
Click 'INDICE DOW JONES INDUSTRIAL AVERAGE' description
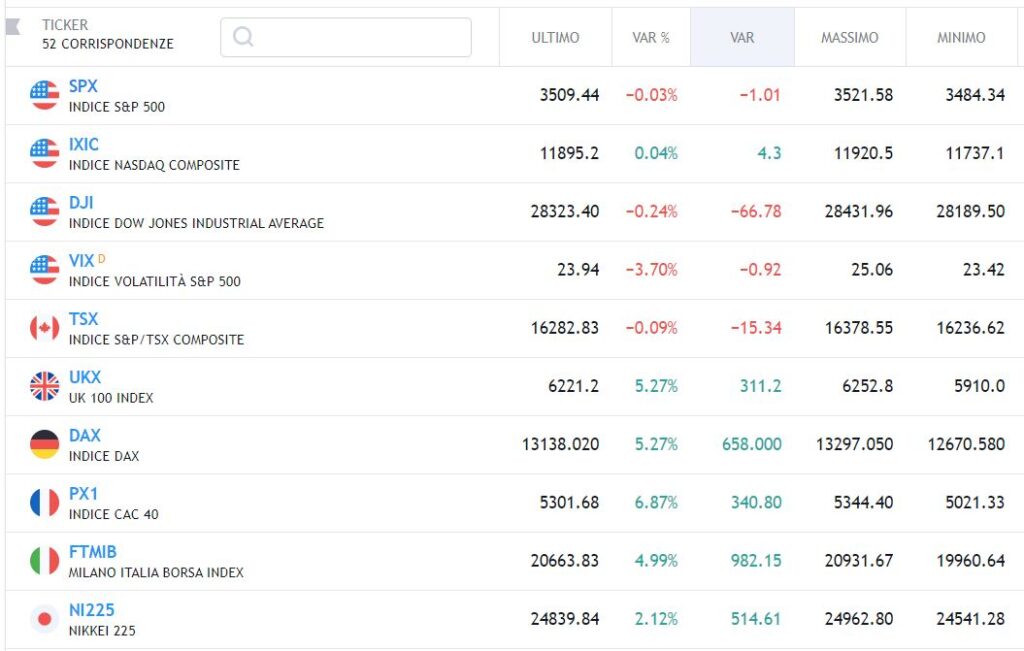(196, 223)
